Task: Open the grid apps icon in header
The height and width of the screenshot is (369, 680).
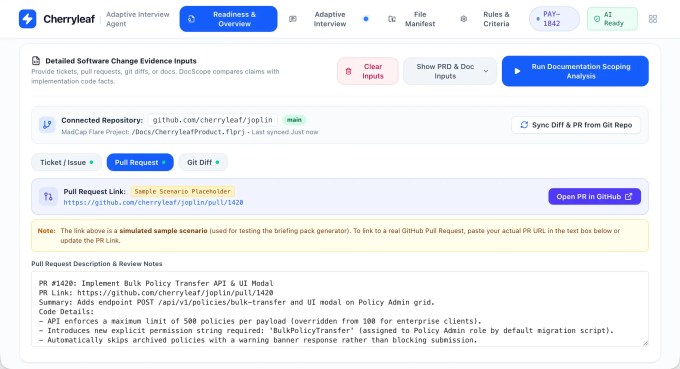Action: point(653,19)
